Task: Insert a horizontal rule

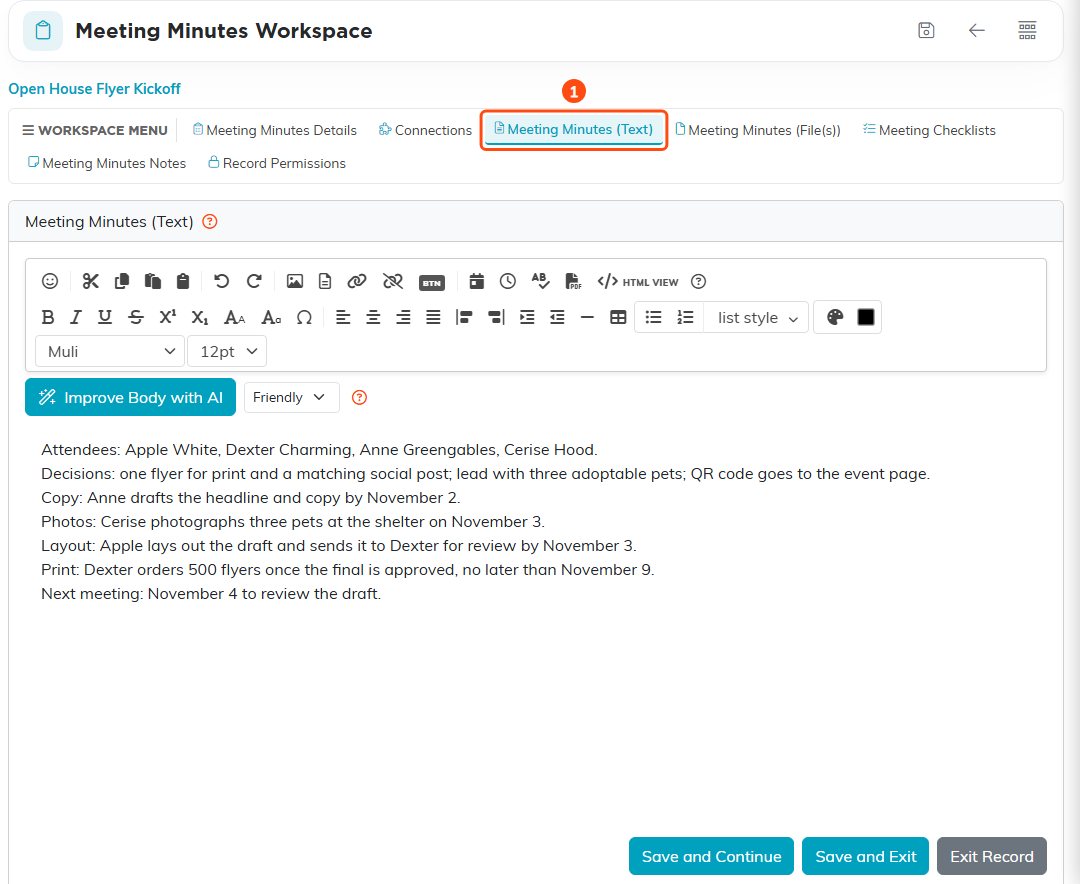Action: 587,317
